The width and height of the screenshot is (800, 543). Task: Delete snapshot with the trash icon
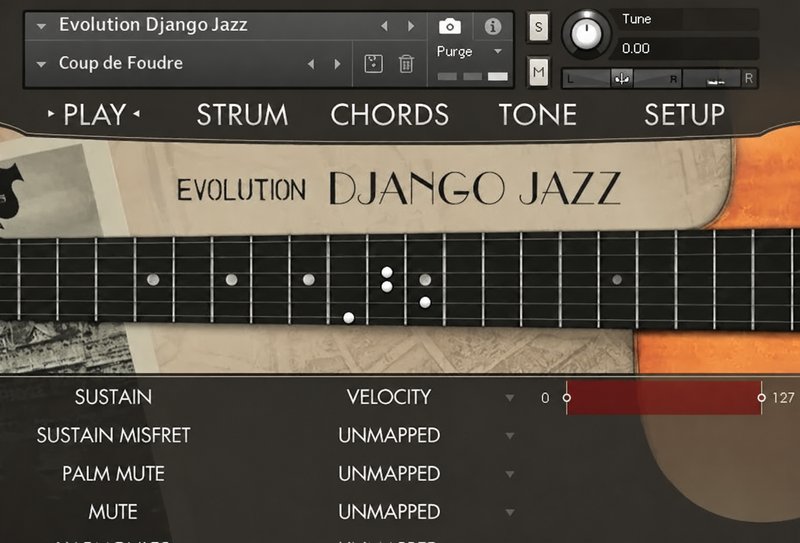coord(406,64)
